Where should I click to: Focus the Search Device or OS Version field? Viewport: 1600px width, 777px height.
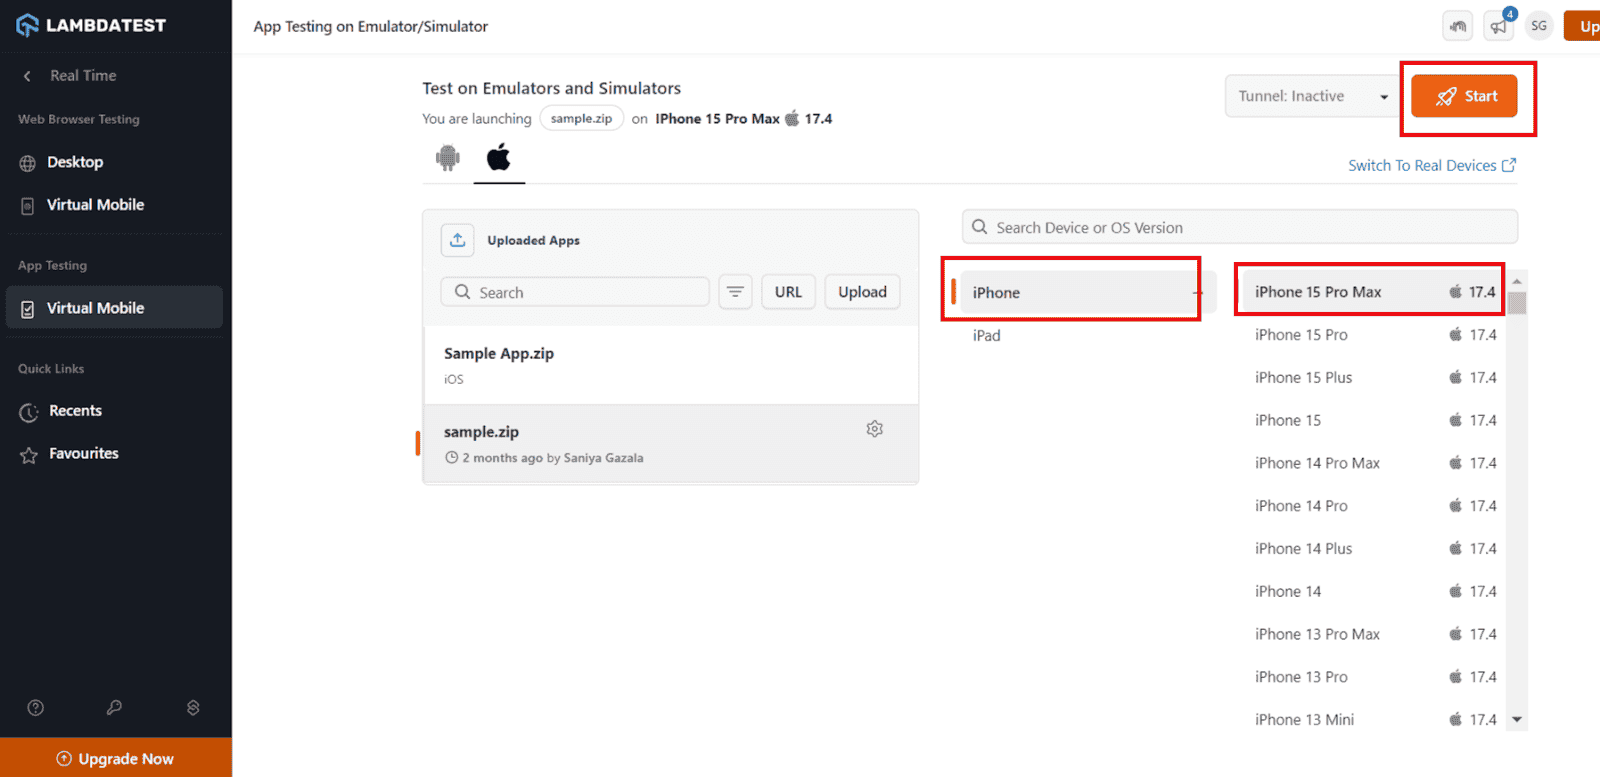[x=1240, y=228]
